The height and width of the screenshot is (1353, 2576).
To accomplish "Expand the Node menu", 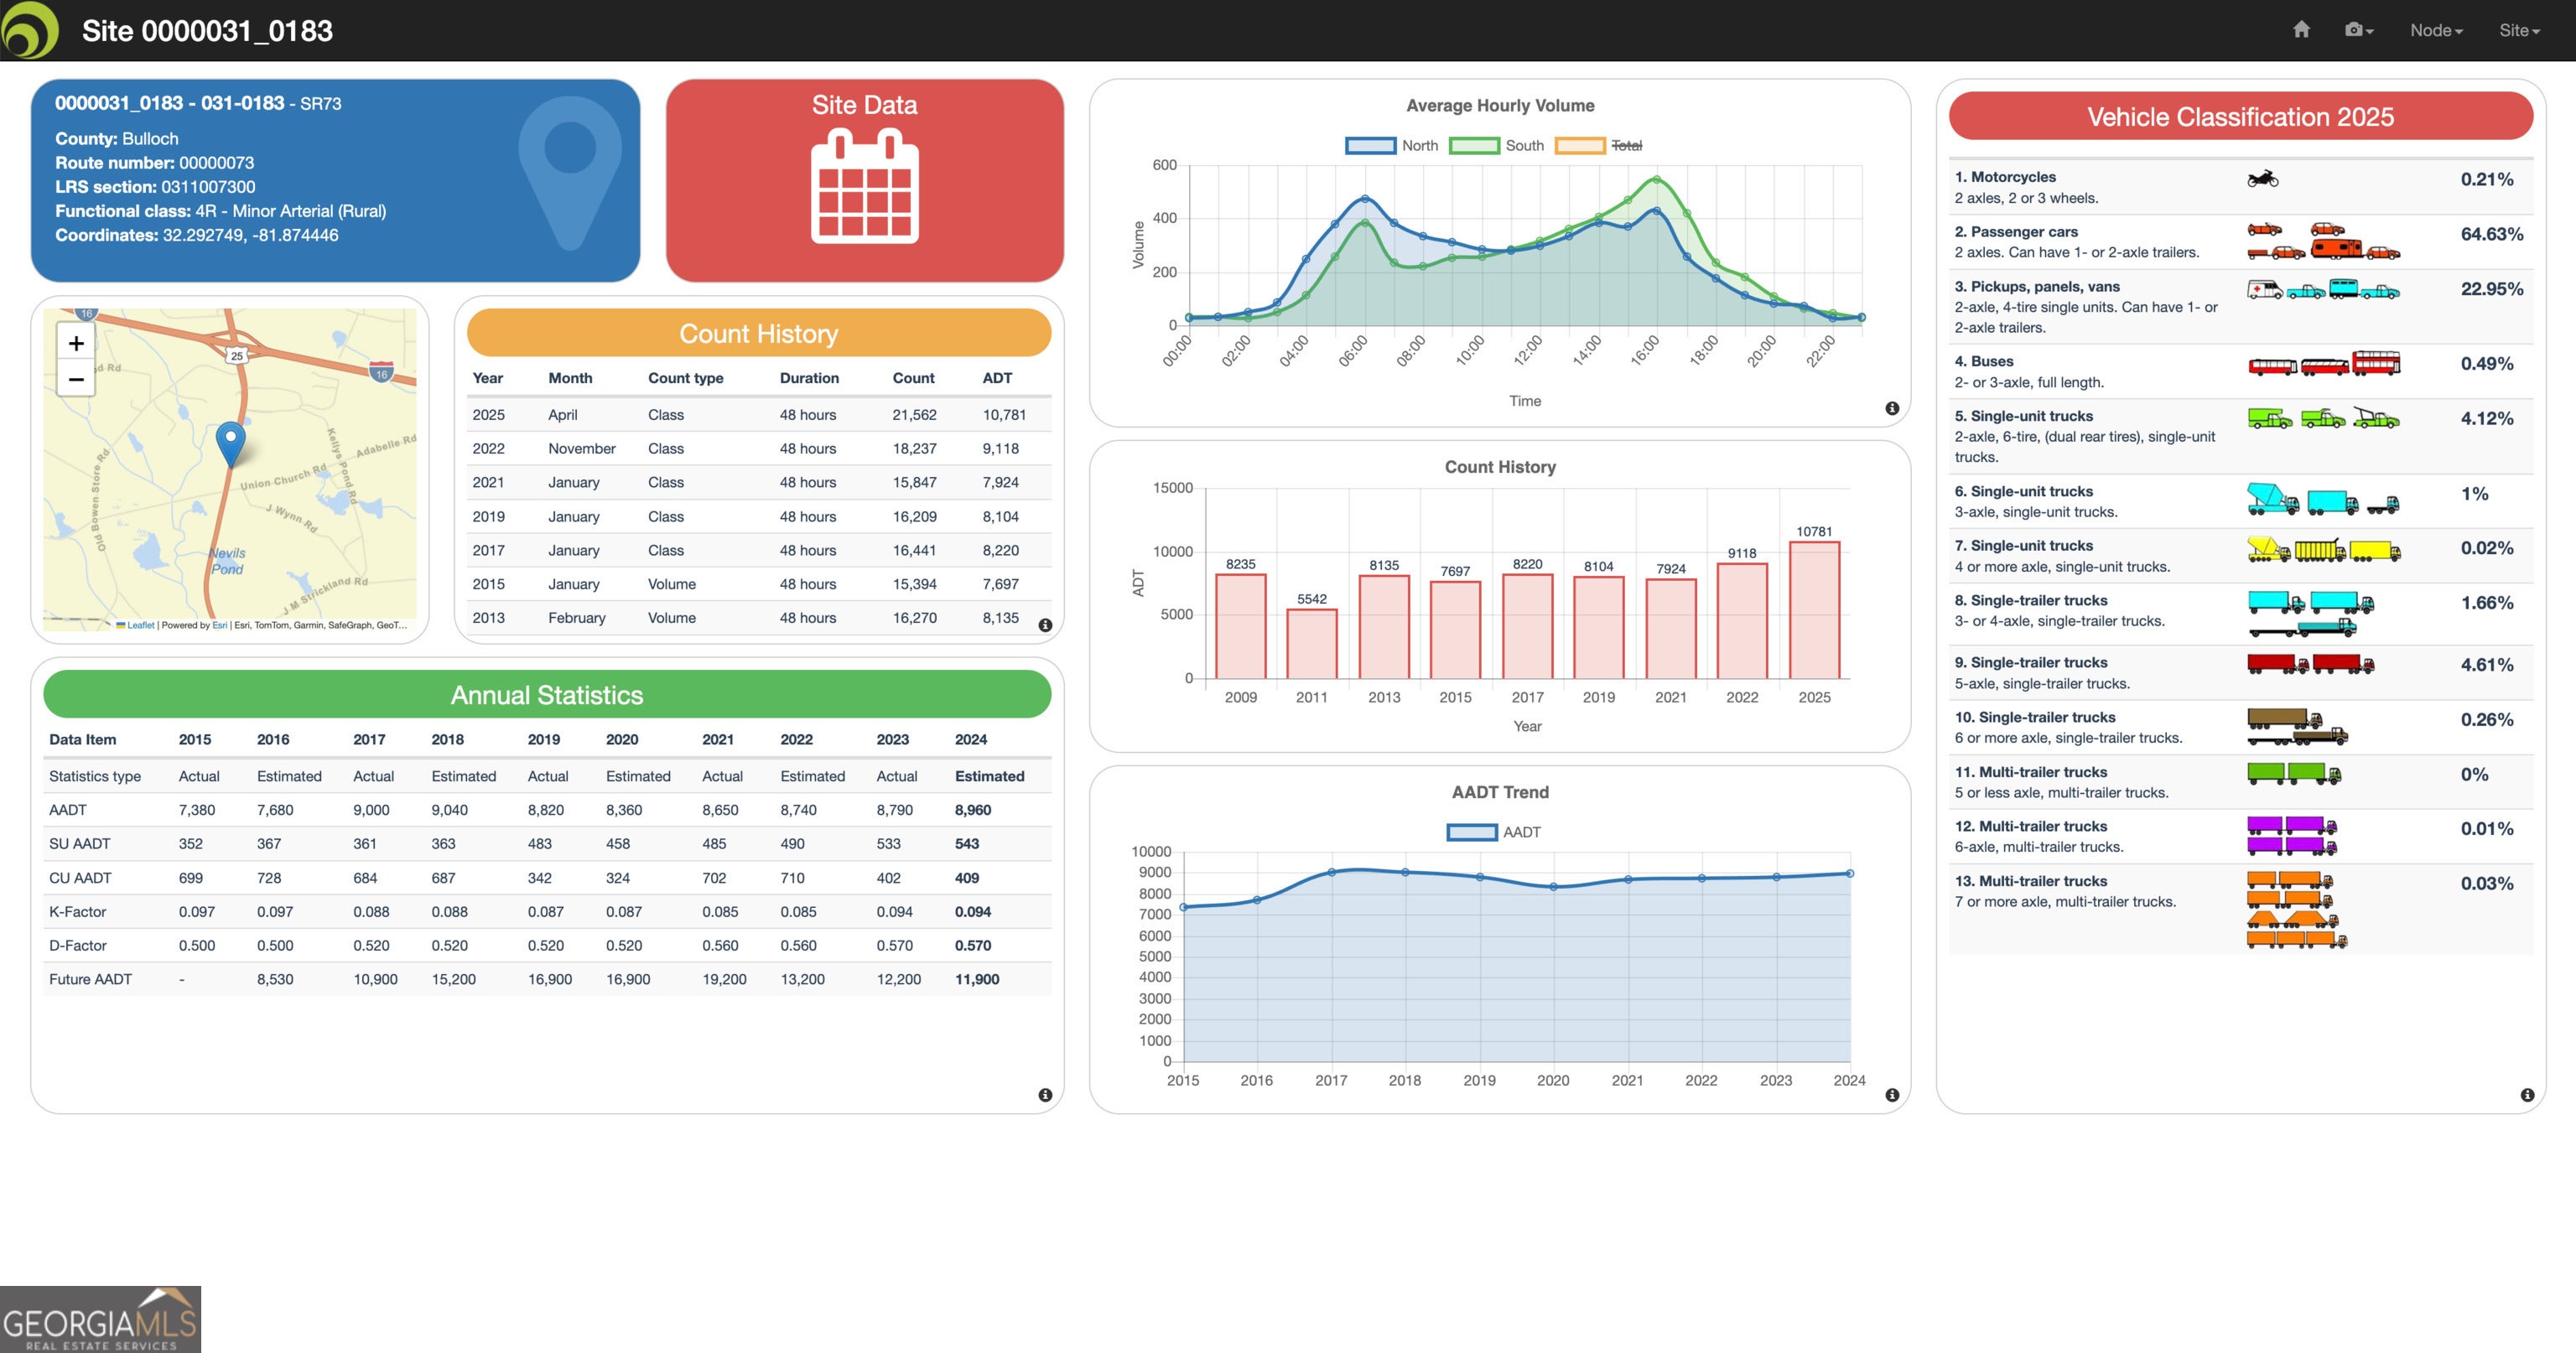I will point(2435,30).
